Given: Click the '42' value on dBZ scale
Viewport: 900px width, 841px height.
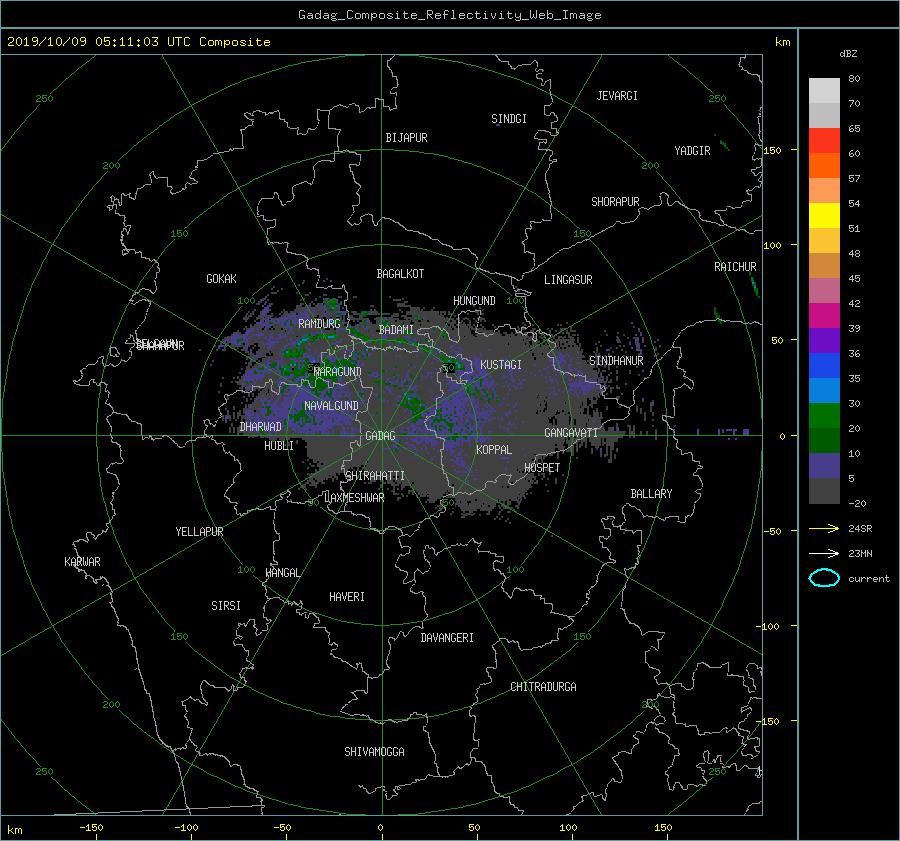Looking at the screenshot, I should (x=854, y=304).
